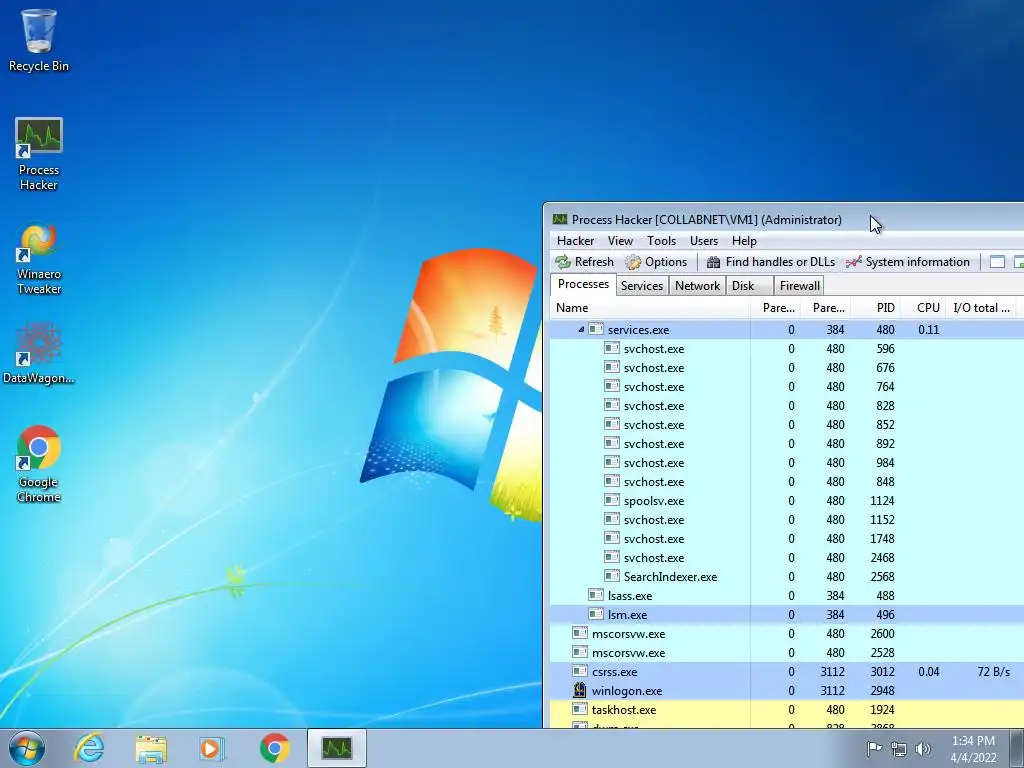The height and width of the screenshot is (768, 1024).
Task: Select the services.exe process row
Action: coord(787,330)
